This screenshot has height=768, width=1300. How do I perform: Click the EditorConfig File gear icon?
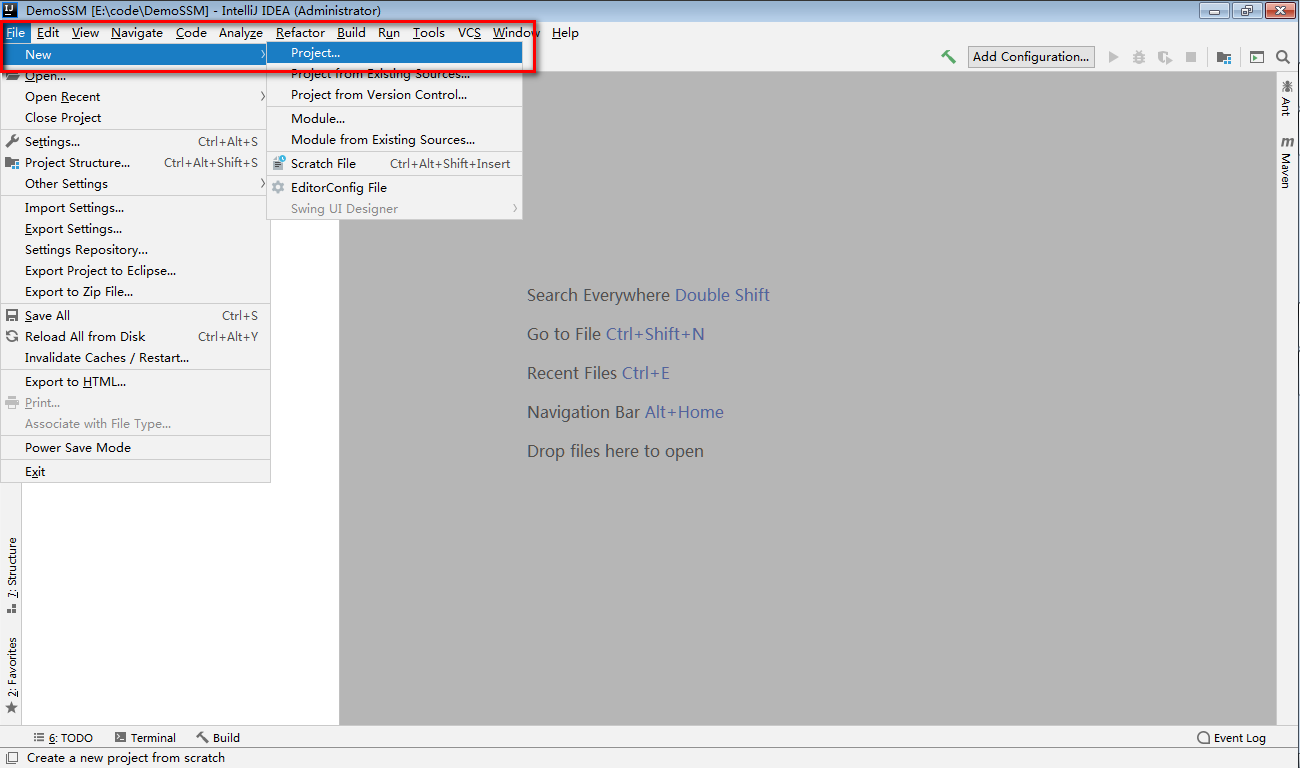click(279, 187)
